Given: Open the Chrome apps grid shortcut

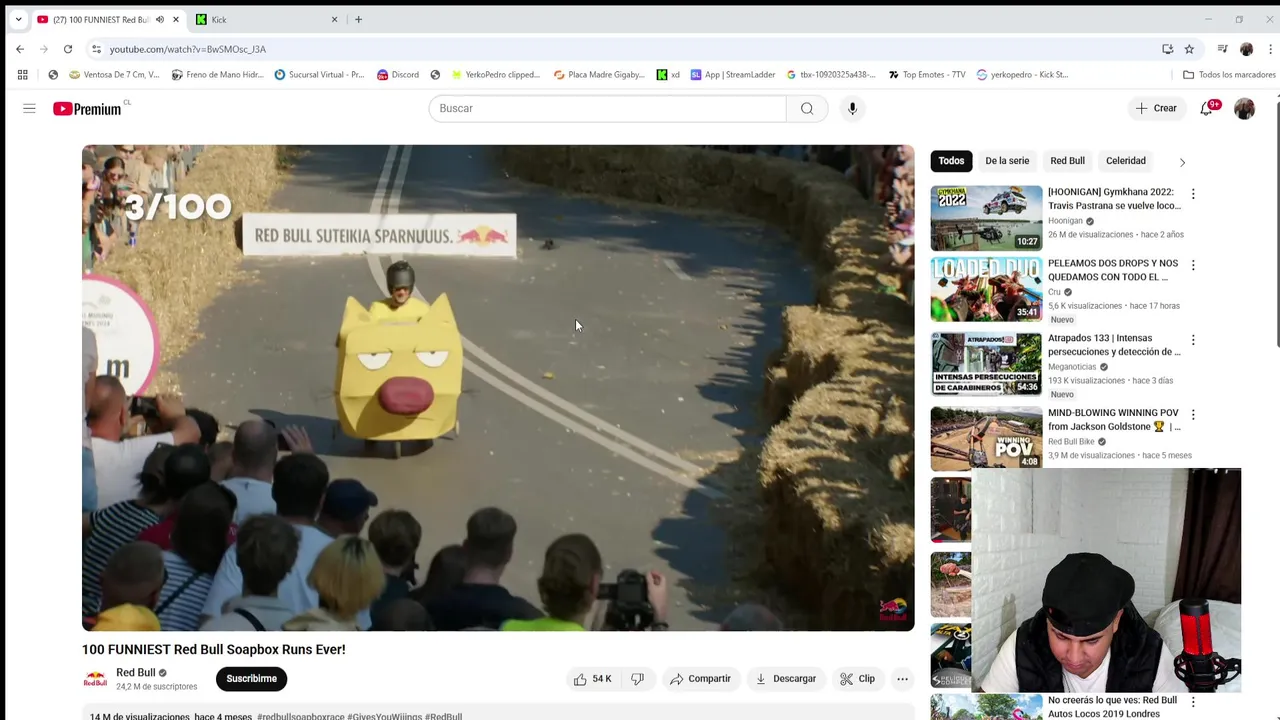Looking at the screenshot, I should point(22,74).
